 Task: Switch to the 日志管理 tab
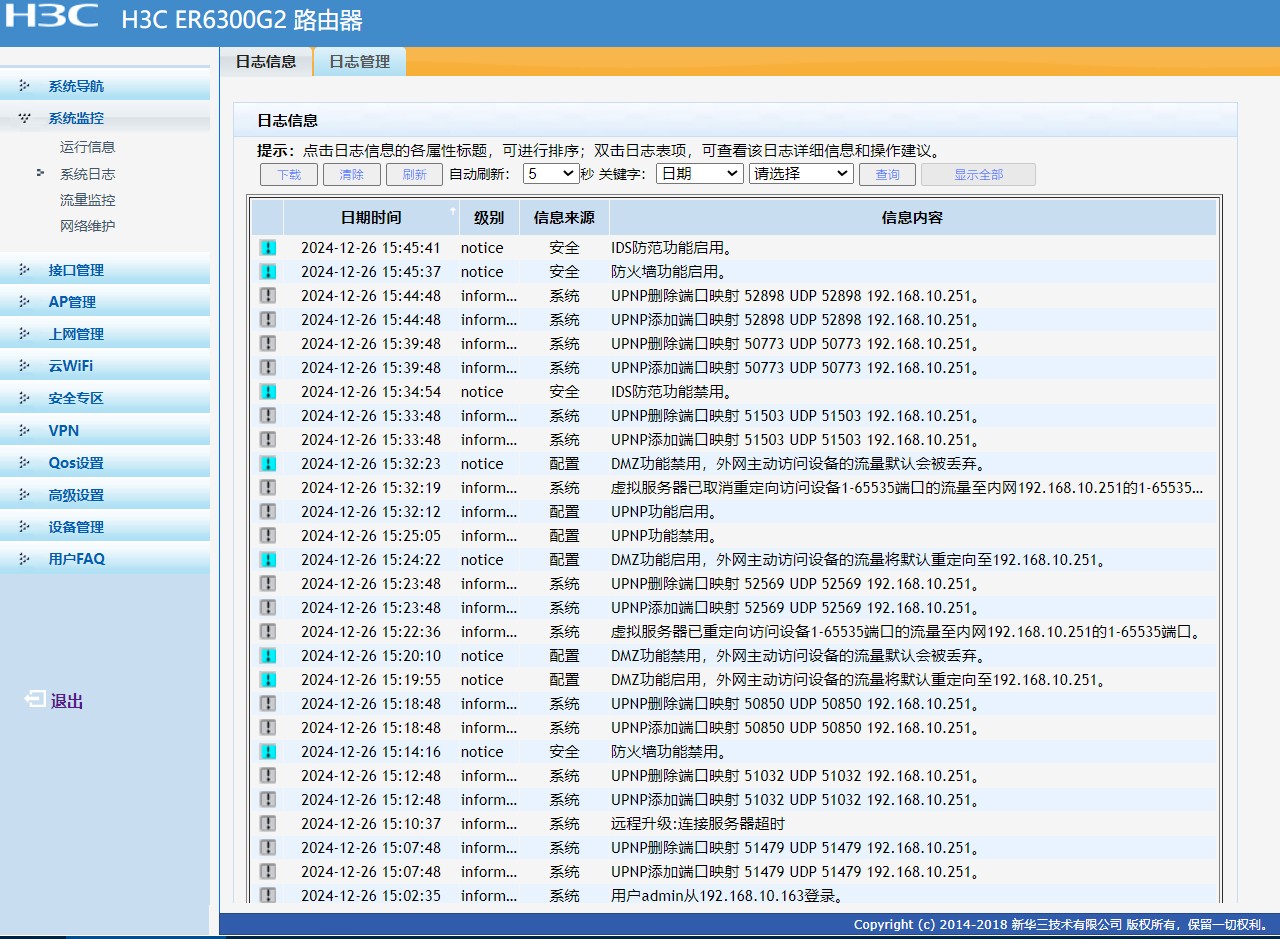click(x=360, y=61)
